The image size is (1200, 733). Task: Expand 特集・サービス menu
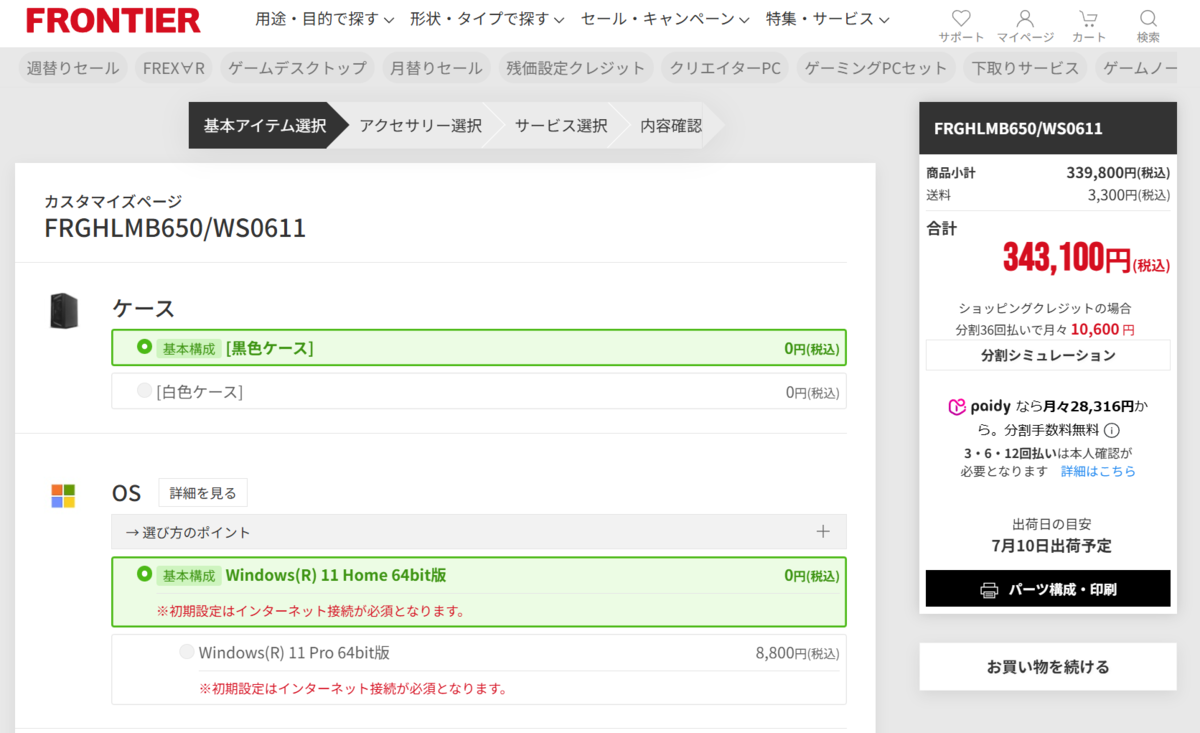pyautogui.click(x=827, y=19)
